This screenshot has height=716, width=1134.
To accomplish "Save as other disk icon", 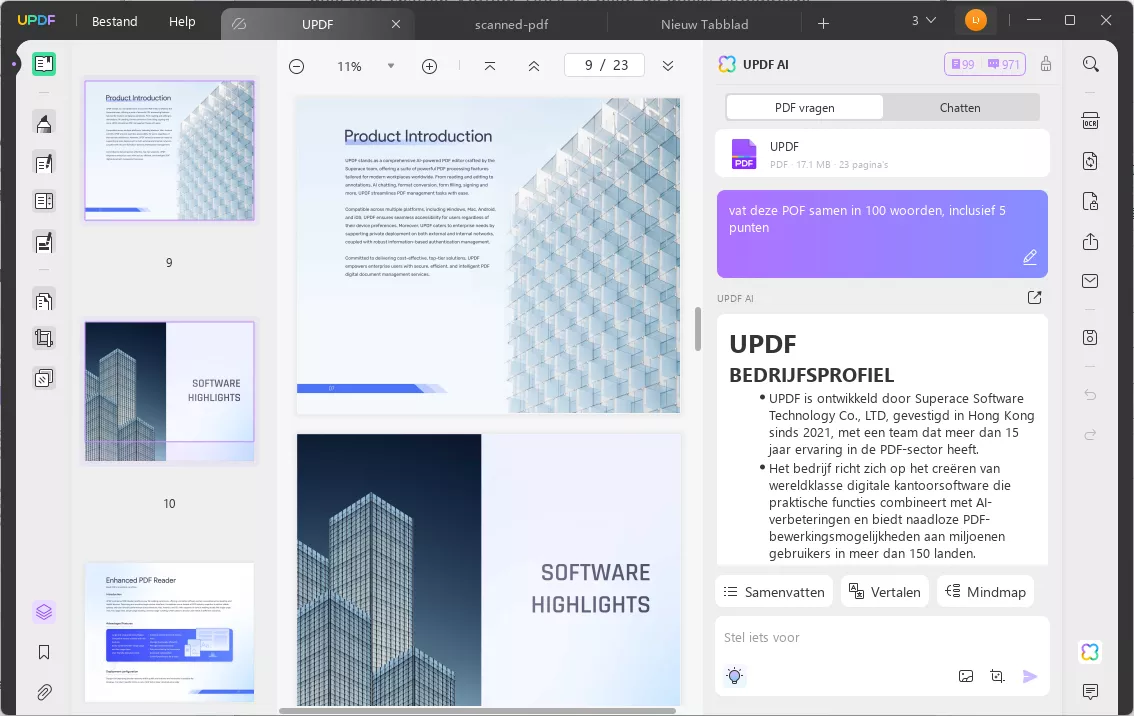I will tap(1091, 337).
